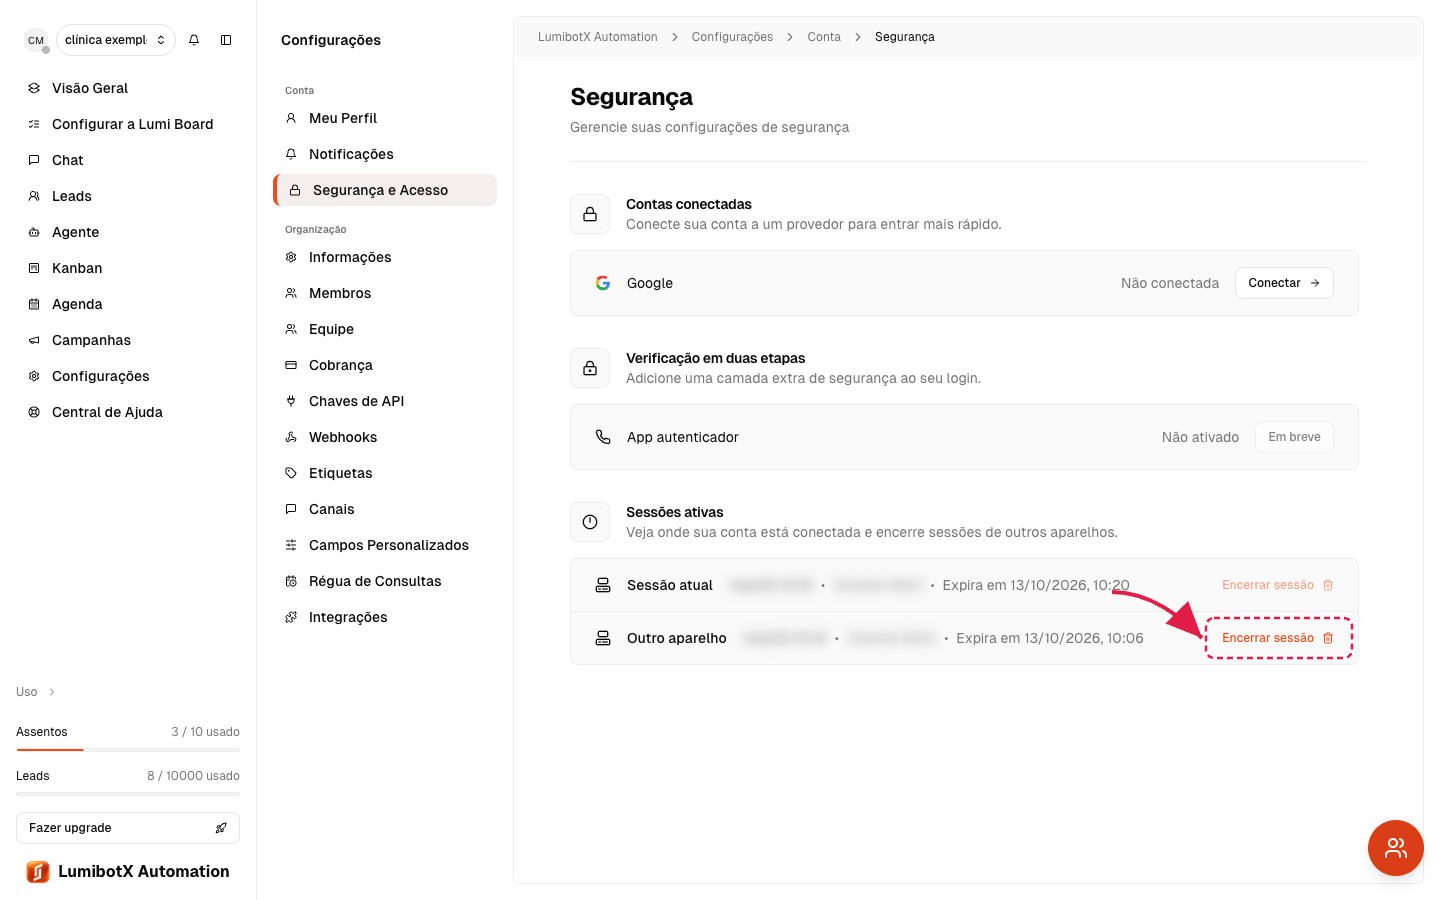
Task: Click the Não ativado status text
Action: click(1200, 437)
